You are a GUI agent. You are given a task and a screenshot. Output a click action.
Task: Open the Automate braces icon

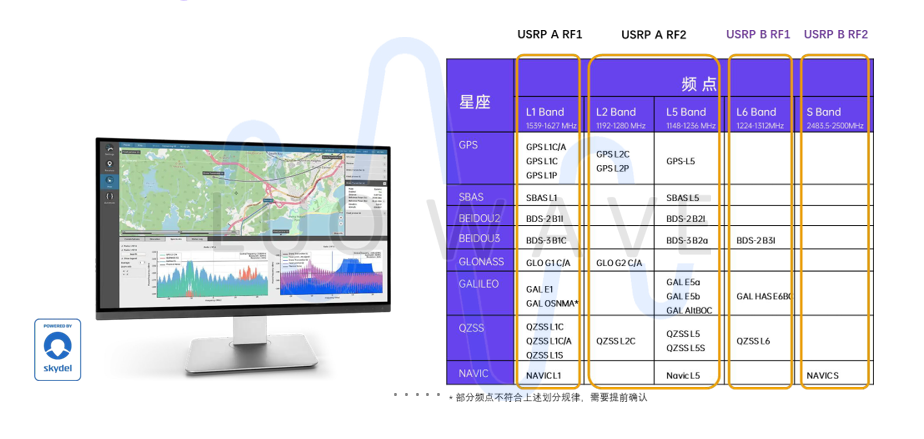point(109,197)
